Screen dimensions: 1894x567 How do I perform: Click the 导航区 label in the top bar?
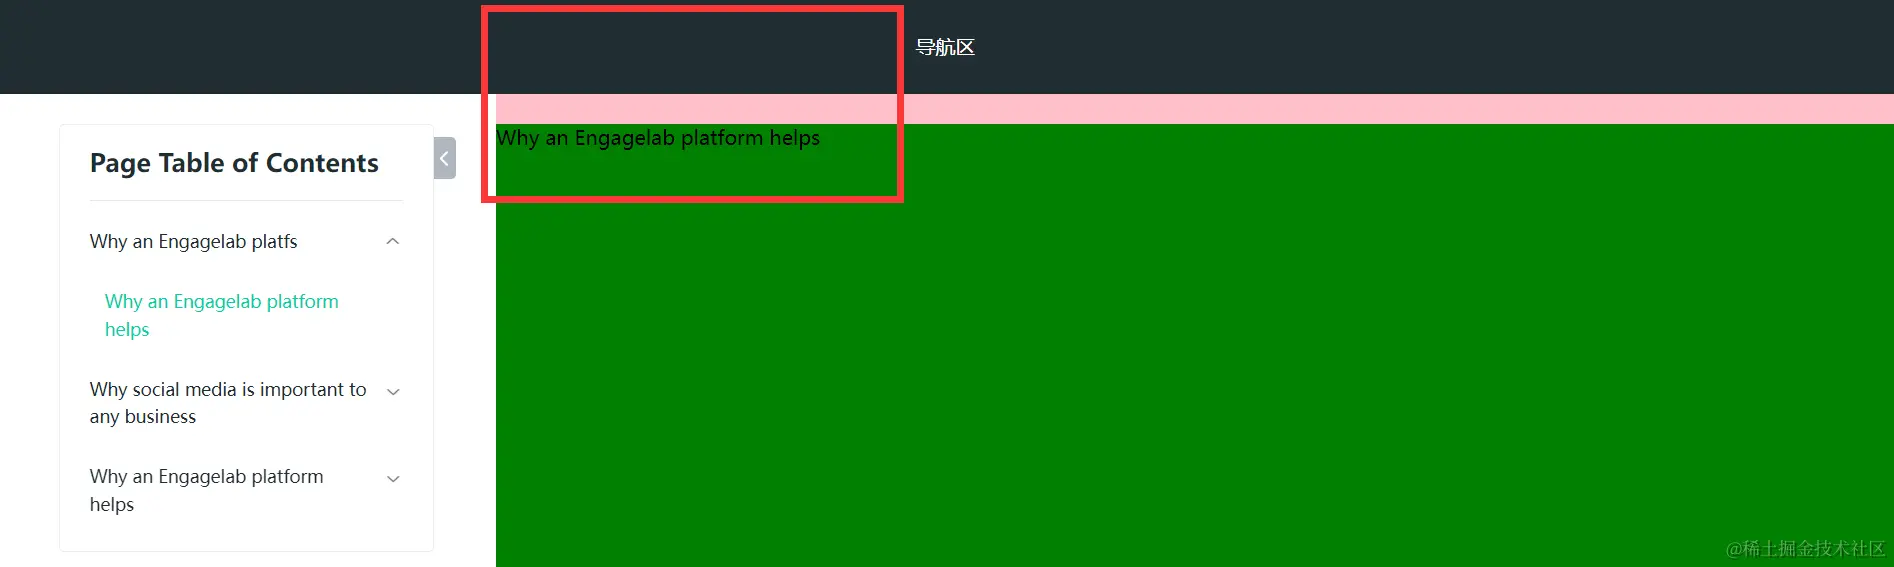coord(945,47)
